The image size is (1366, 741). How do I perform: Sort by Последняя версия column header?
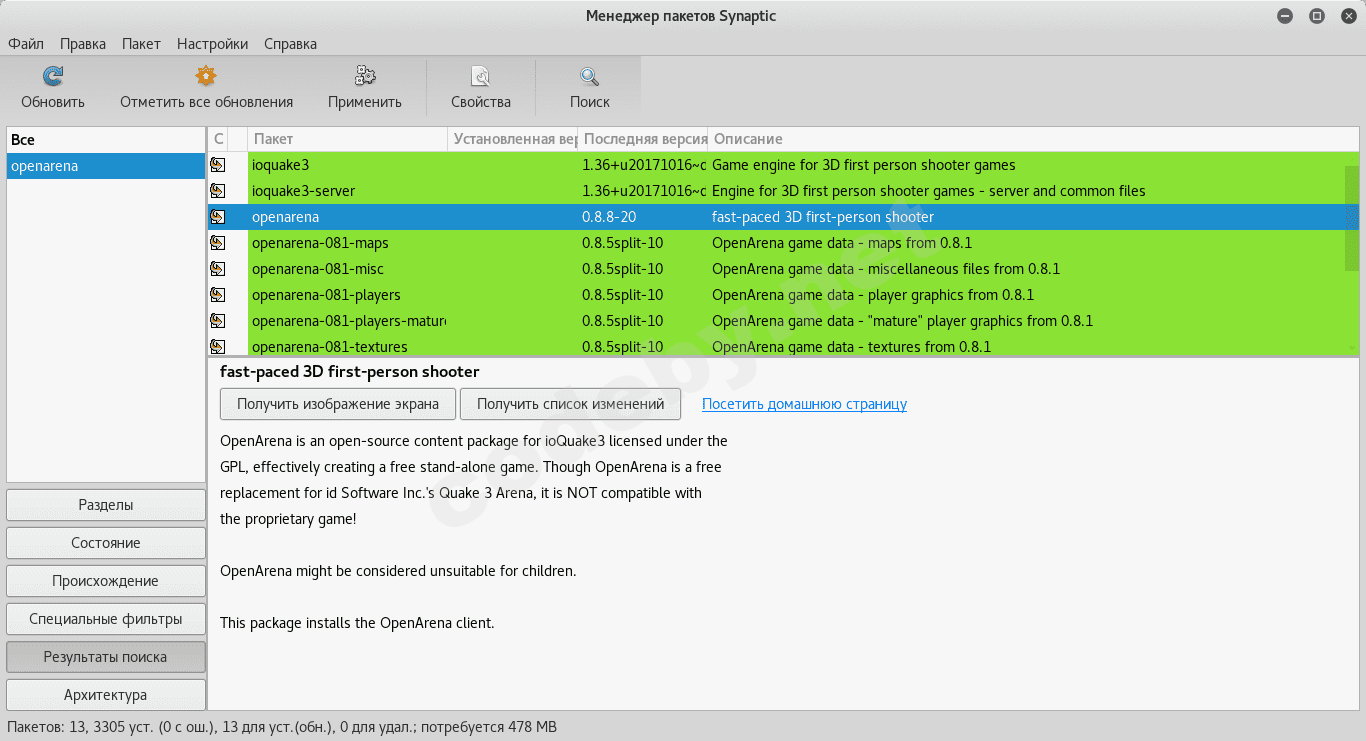coord(643,139)
